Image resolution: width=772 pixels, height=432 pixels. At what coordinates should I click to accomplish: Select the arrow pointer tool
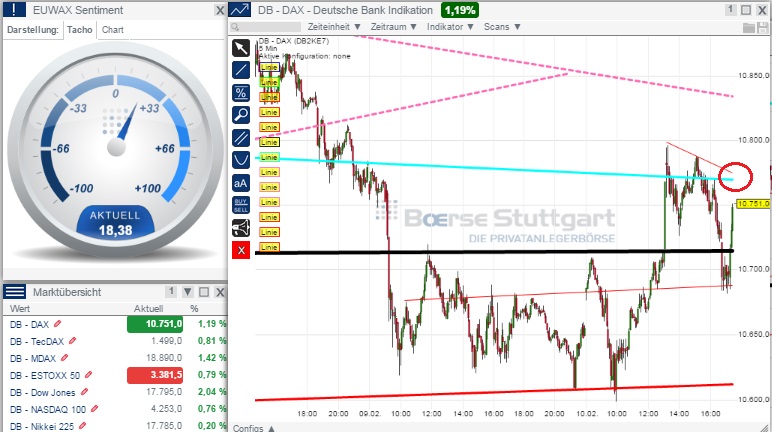tap(241, 48)
